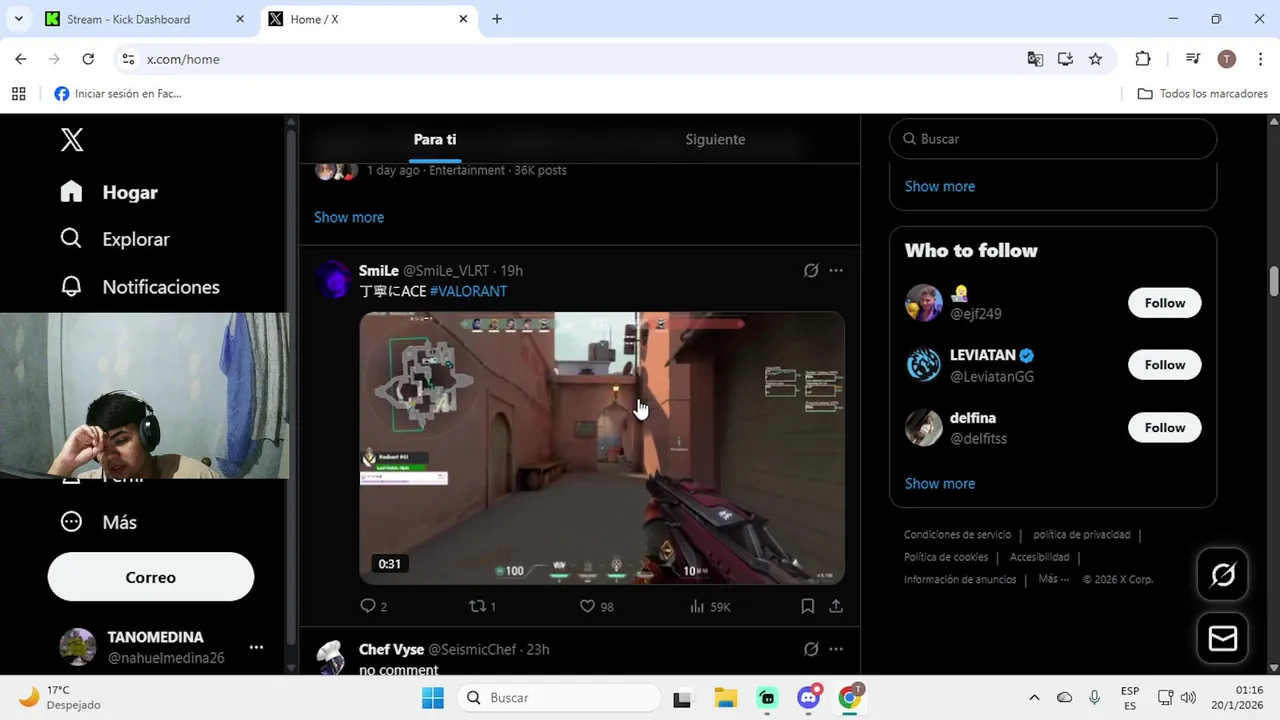This screenshot has height=720, width=1280.
Task: Bookmark SmiLe's post
Action: (807, 606)
